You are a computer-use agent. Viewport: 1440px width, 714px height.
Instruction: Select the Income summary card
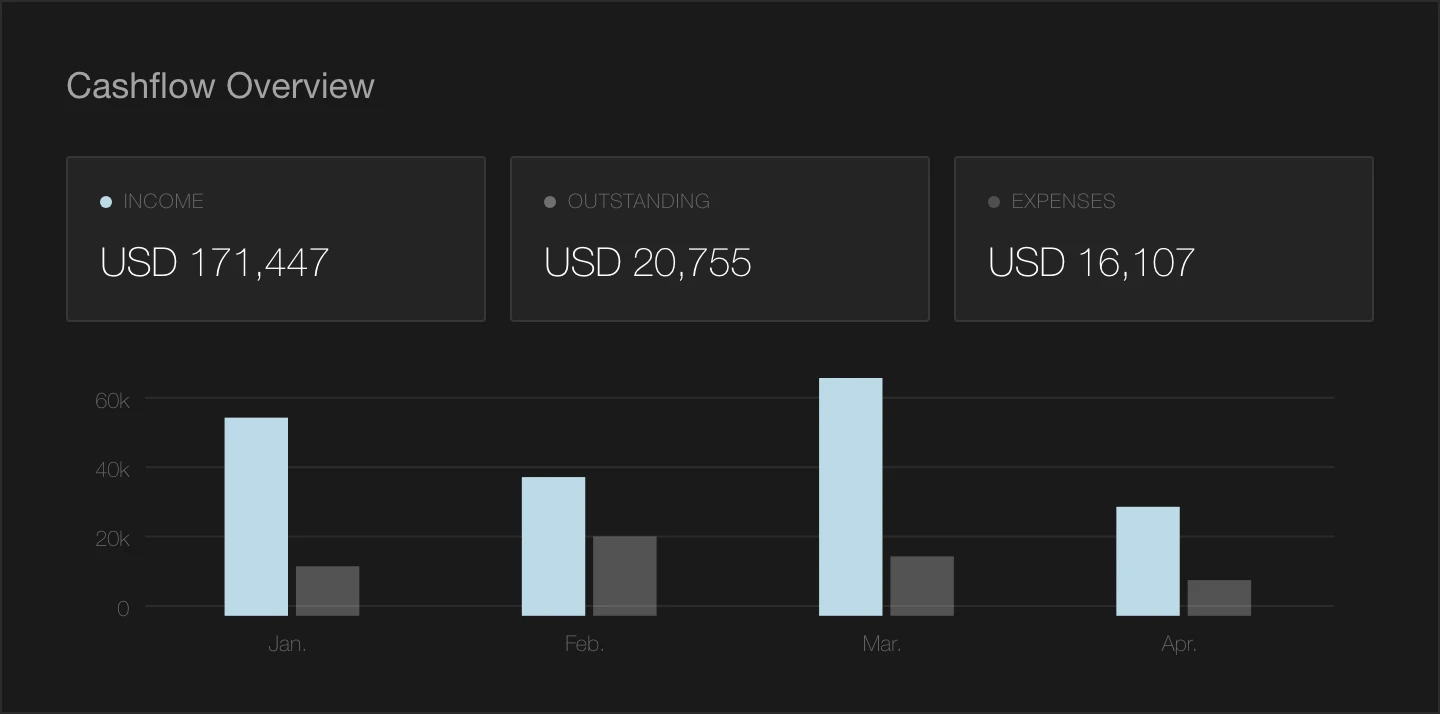[276, 239]
